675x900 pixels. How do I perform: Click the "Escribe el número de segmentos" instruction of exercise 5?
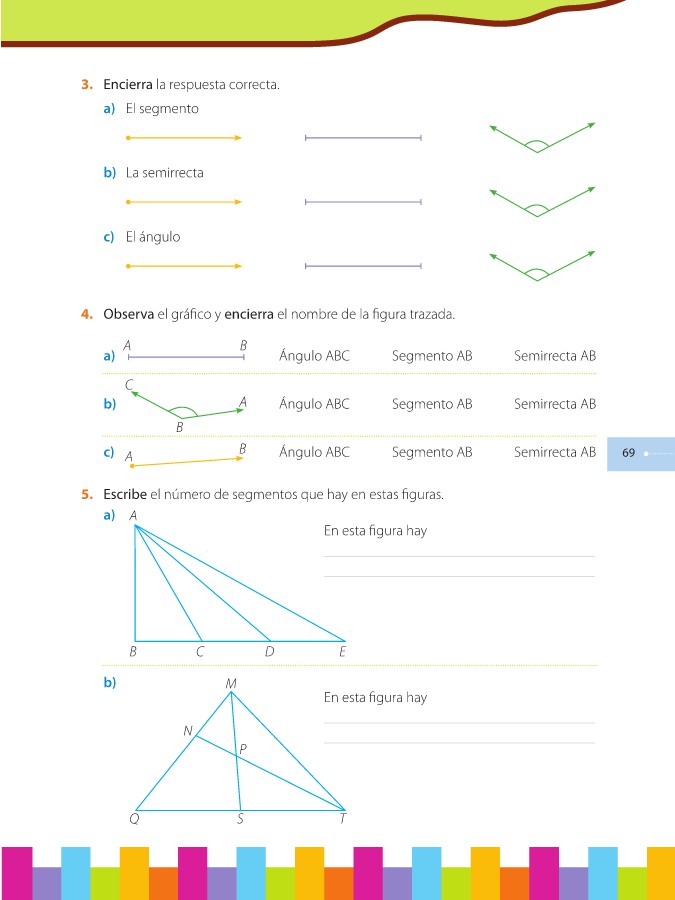click(272, 495)
